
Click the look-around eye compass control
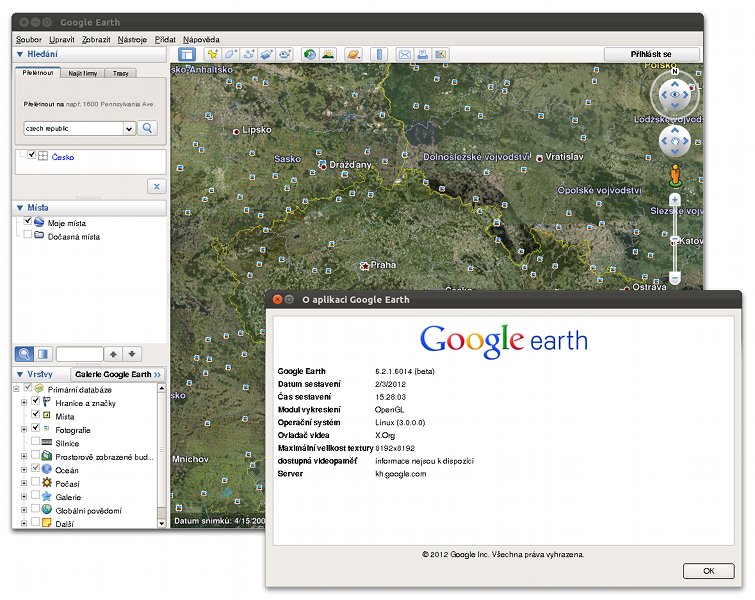pos(675,94)
